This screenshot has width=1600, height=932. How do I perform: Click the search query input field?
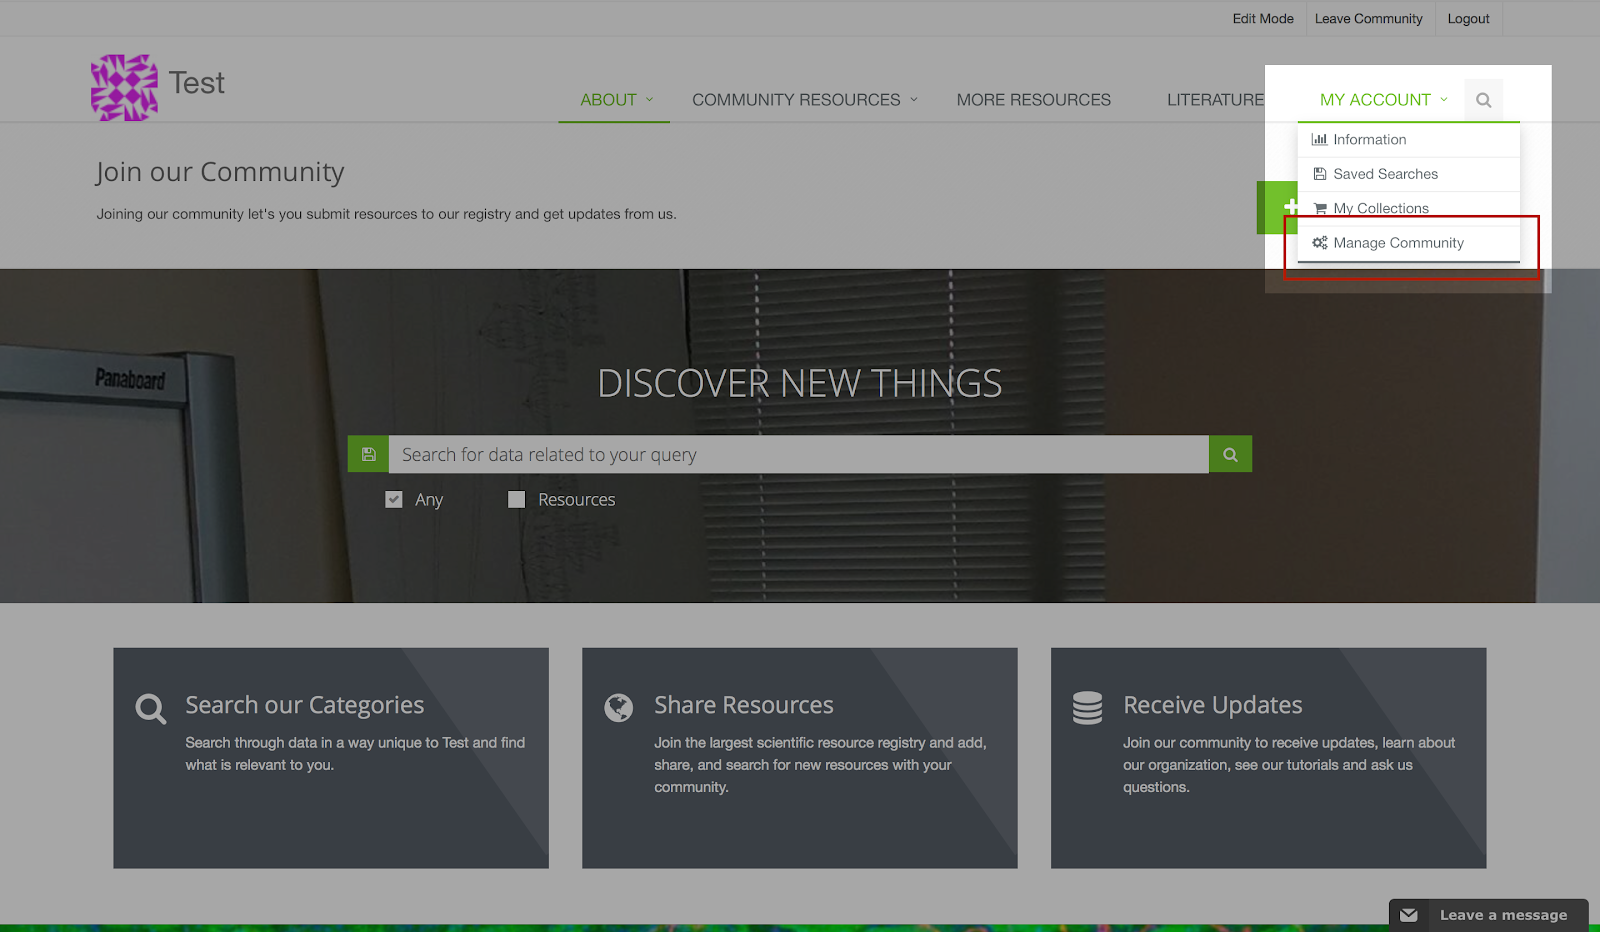[x=799, y=454]
